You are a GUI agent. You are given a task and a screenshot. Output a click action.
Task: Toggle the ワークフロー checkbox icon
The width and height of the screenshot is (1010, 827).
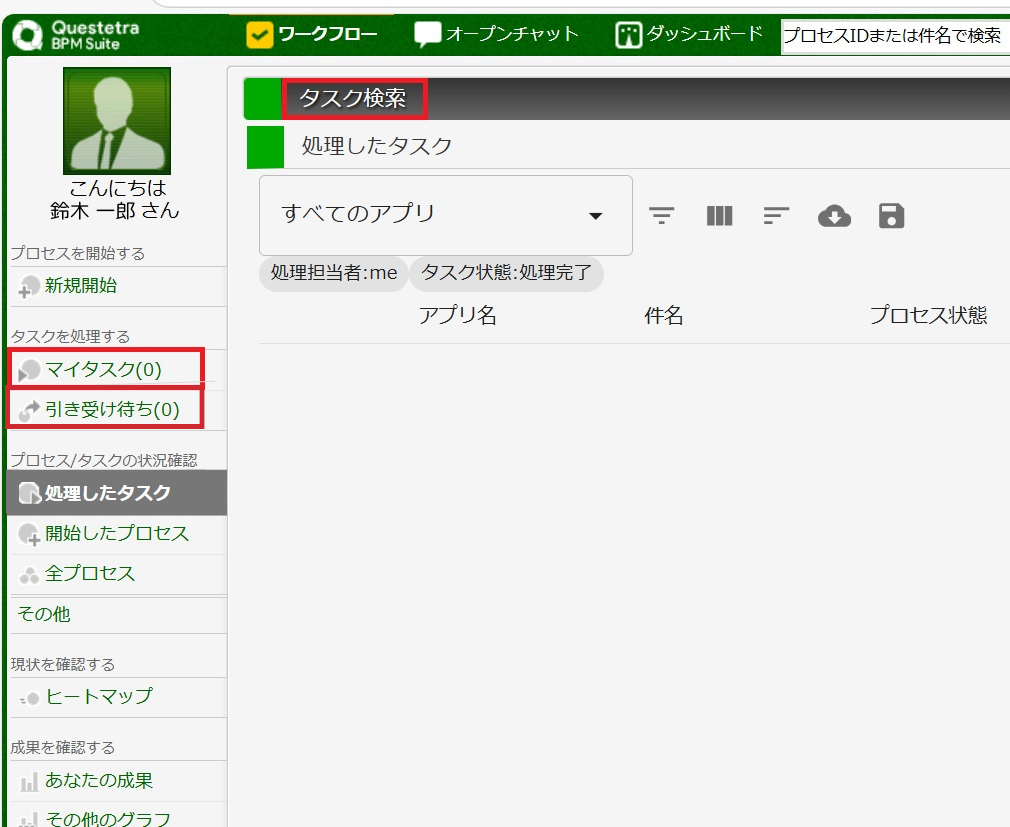click(259, 32)
